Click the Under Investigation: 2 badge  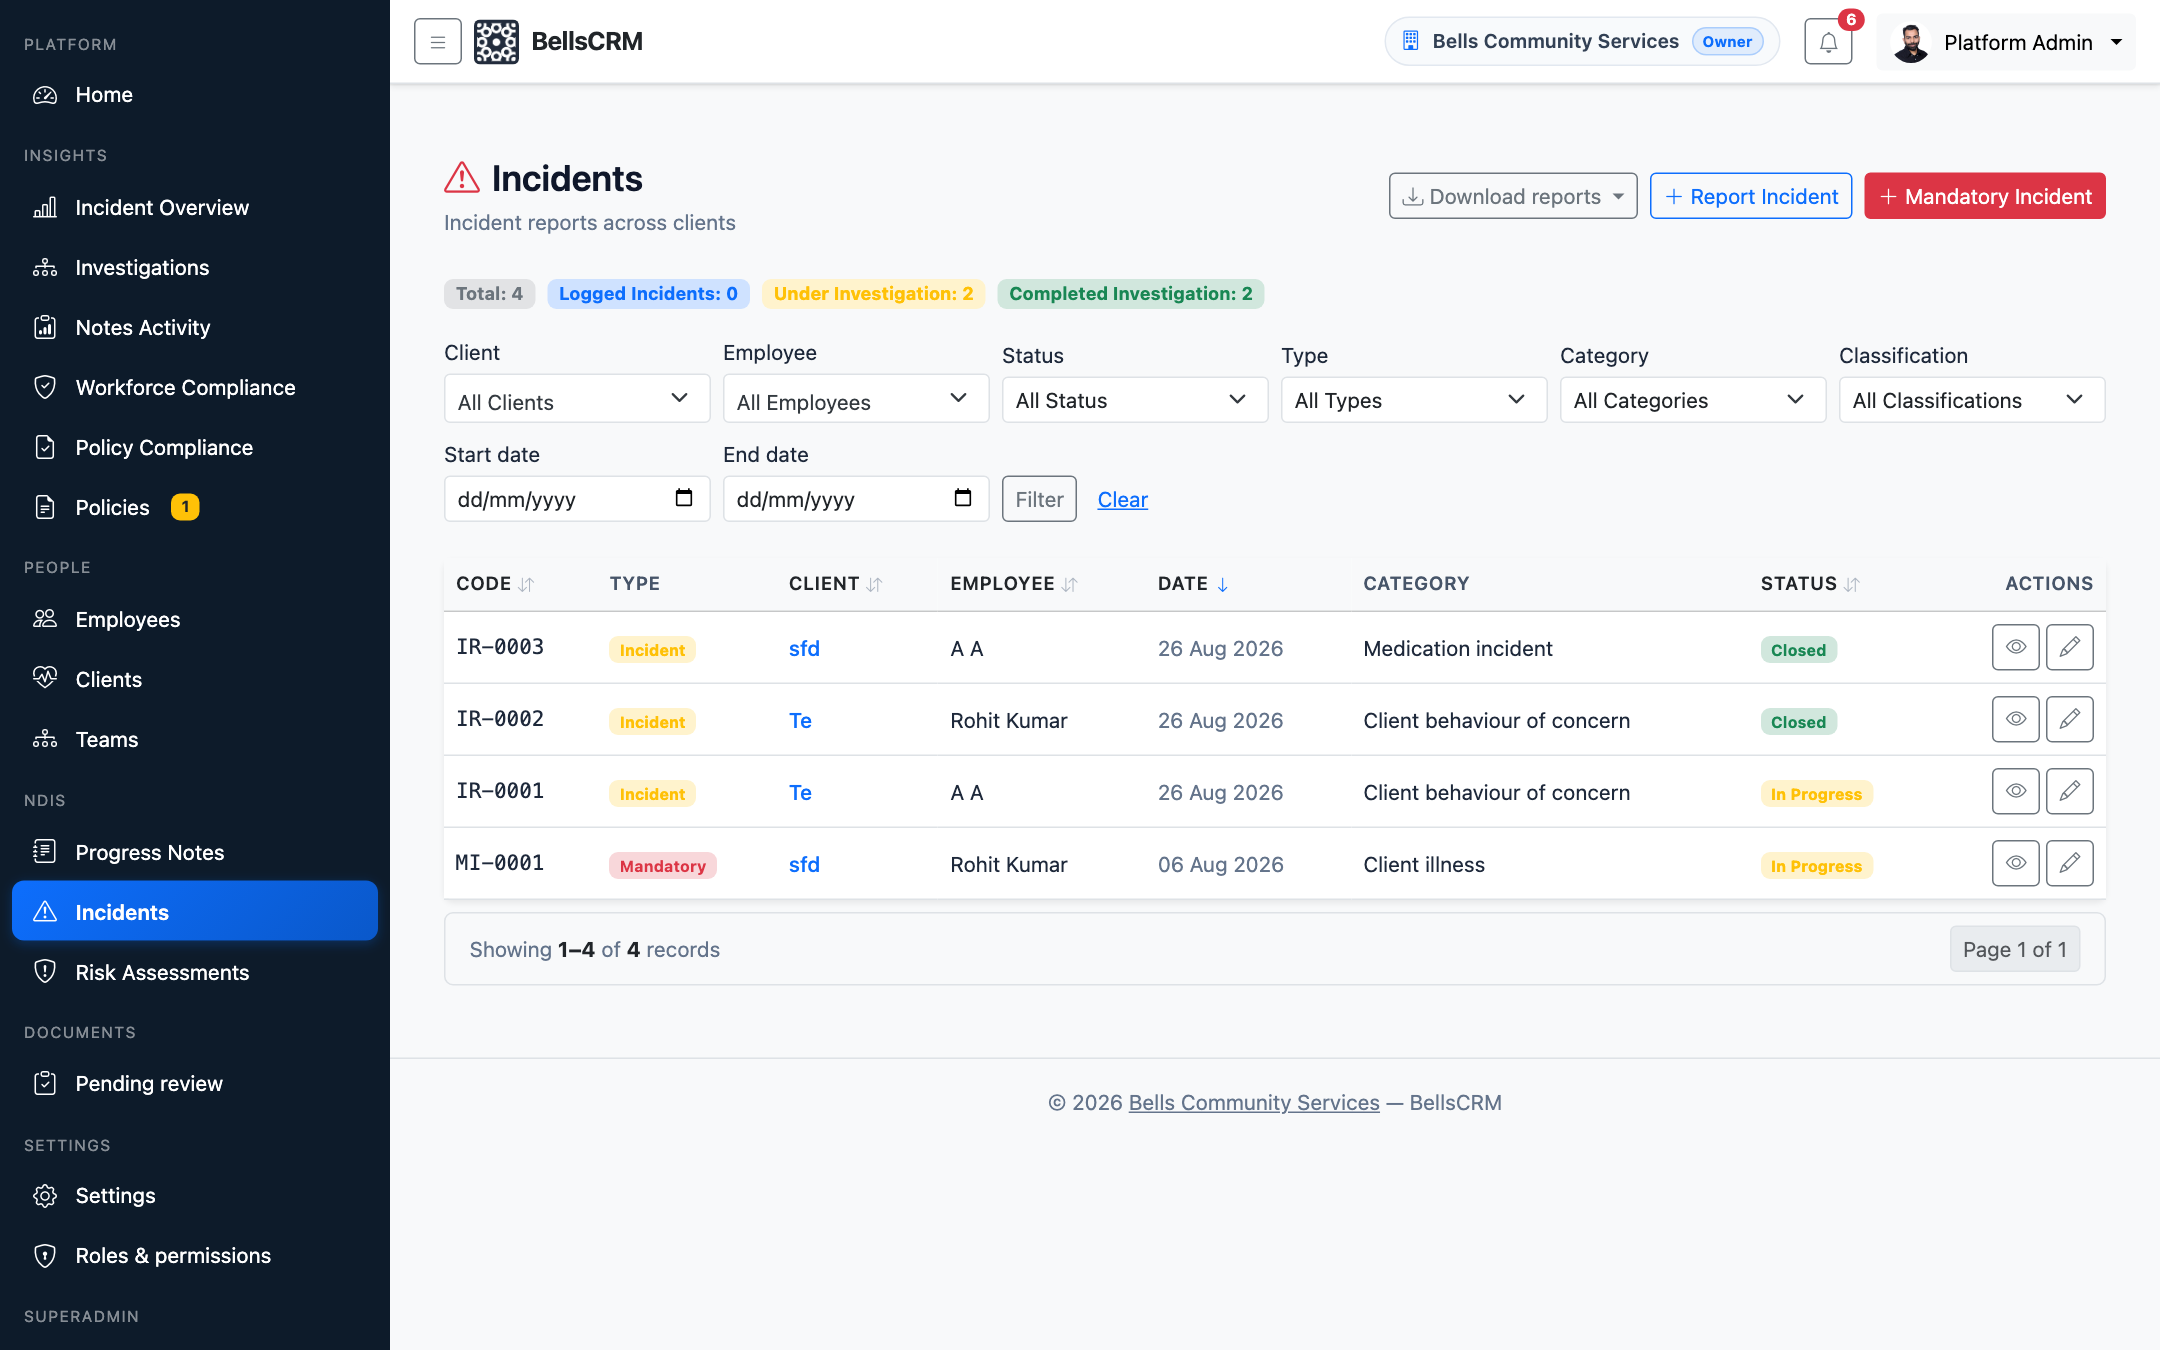(x=873, y=294)
